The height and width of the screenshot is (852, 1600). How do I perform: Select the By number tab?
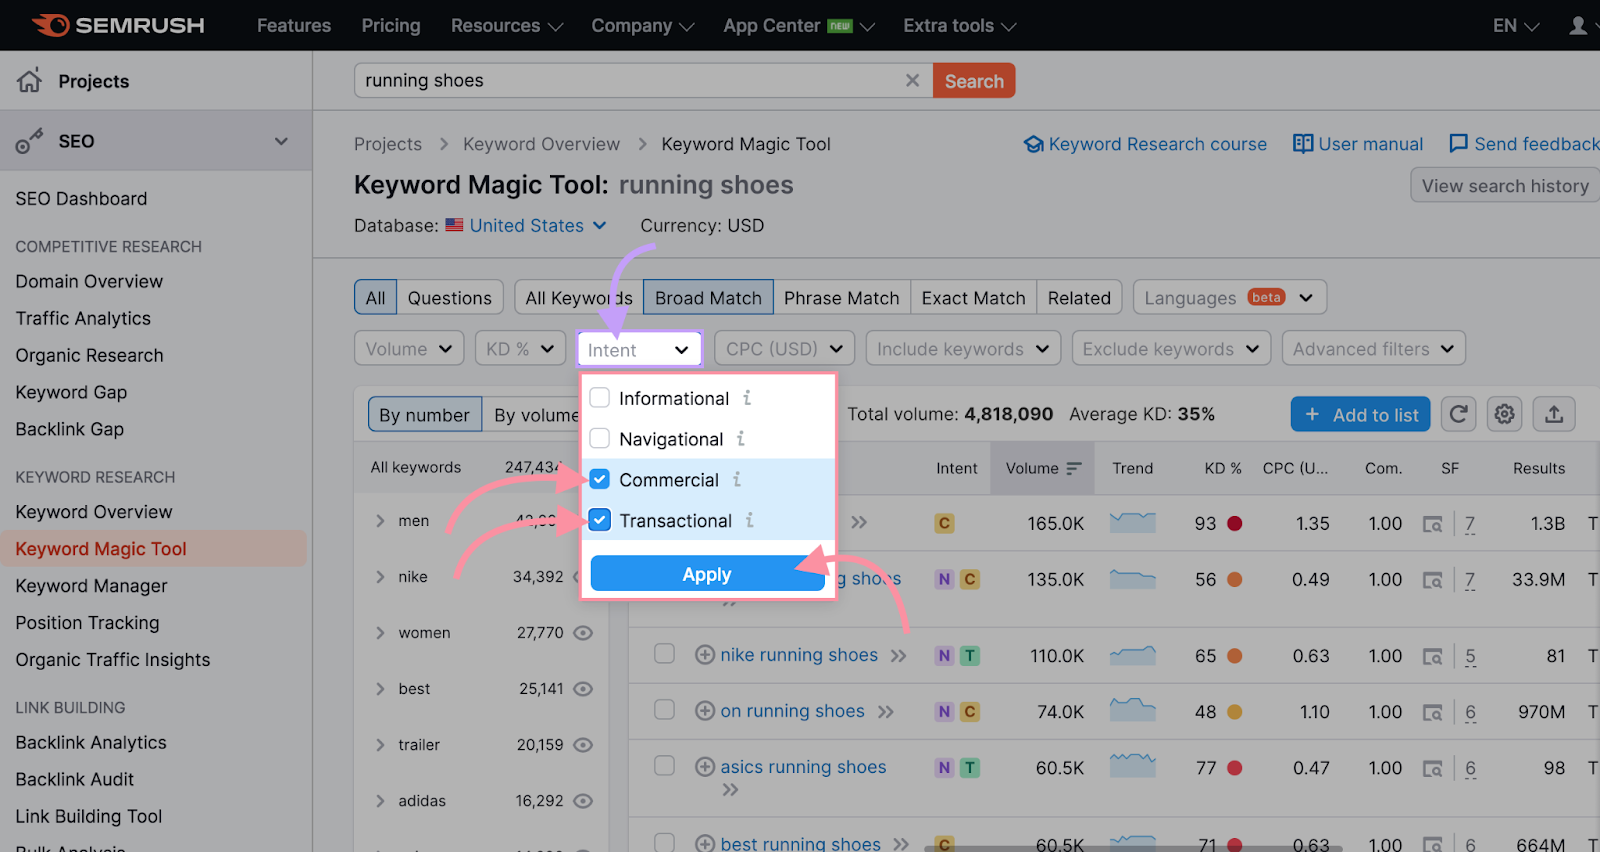[424, 415]
